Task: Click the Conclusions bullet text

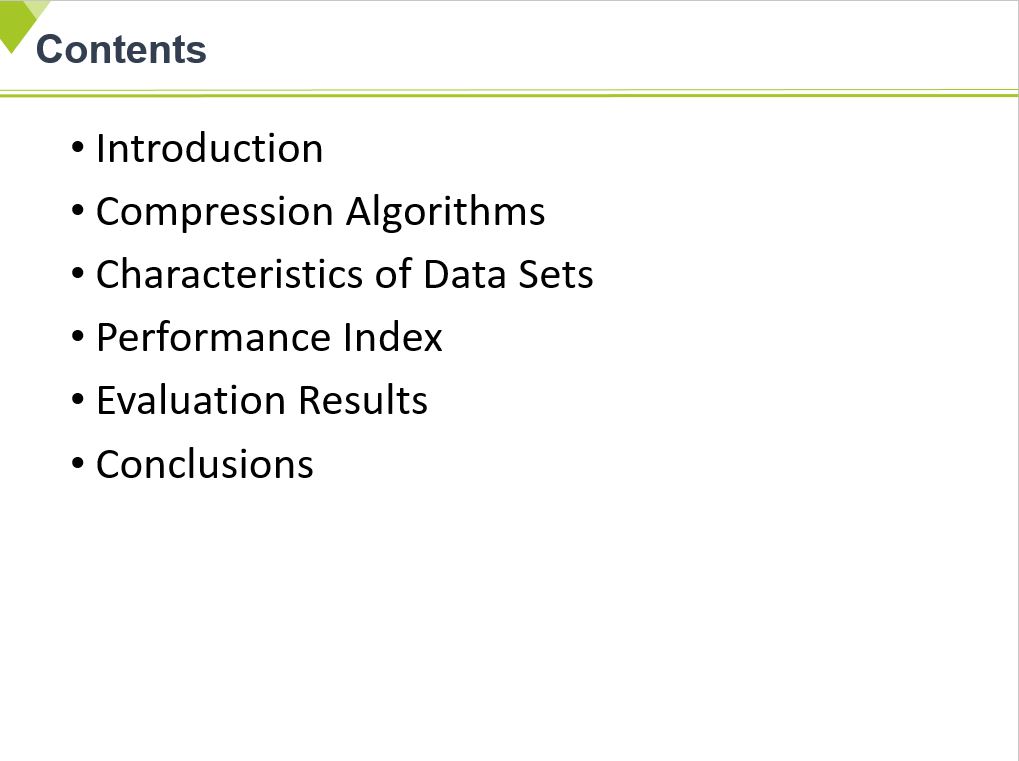Action: point(204,464)
